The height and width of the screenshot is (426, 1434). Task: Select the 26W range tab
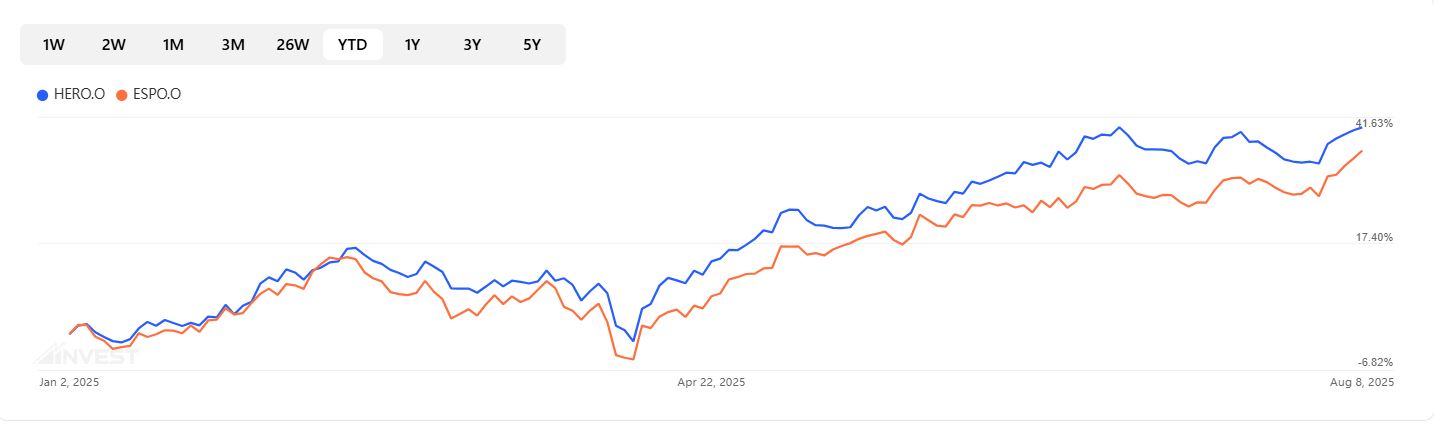coord(293,44)
